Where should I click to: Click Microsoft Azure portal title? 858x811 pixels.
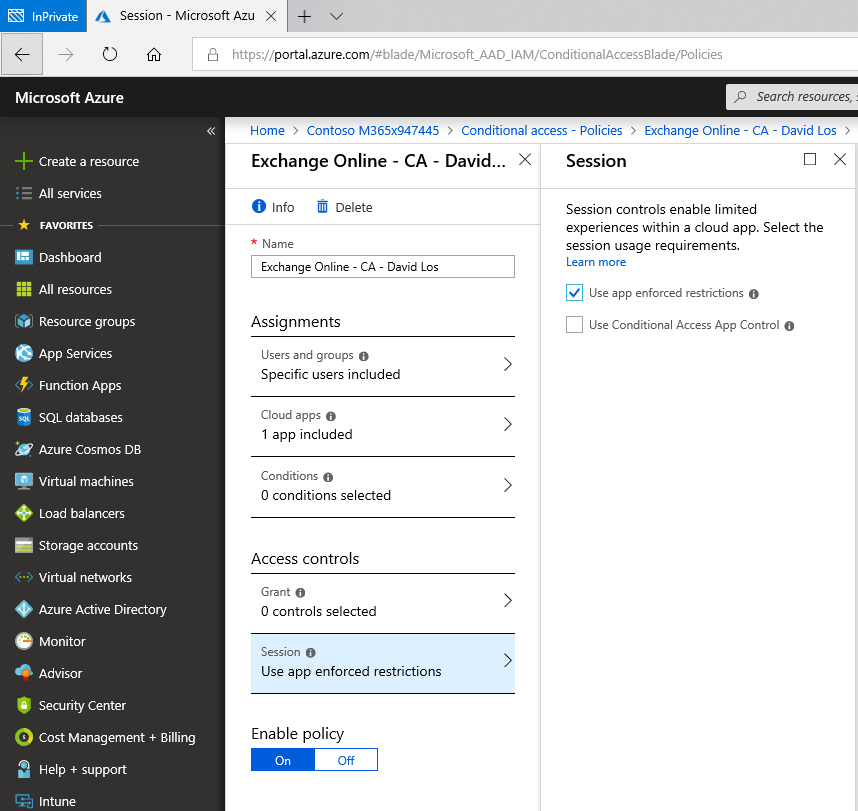point(69,97)
